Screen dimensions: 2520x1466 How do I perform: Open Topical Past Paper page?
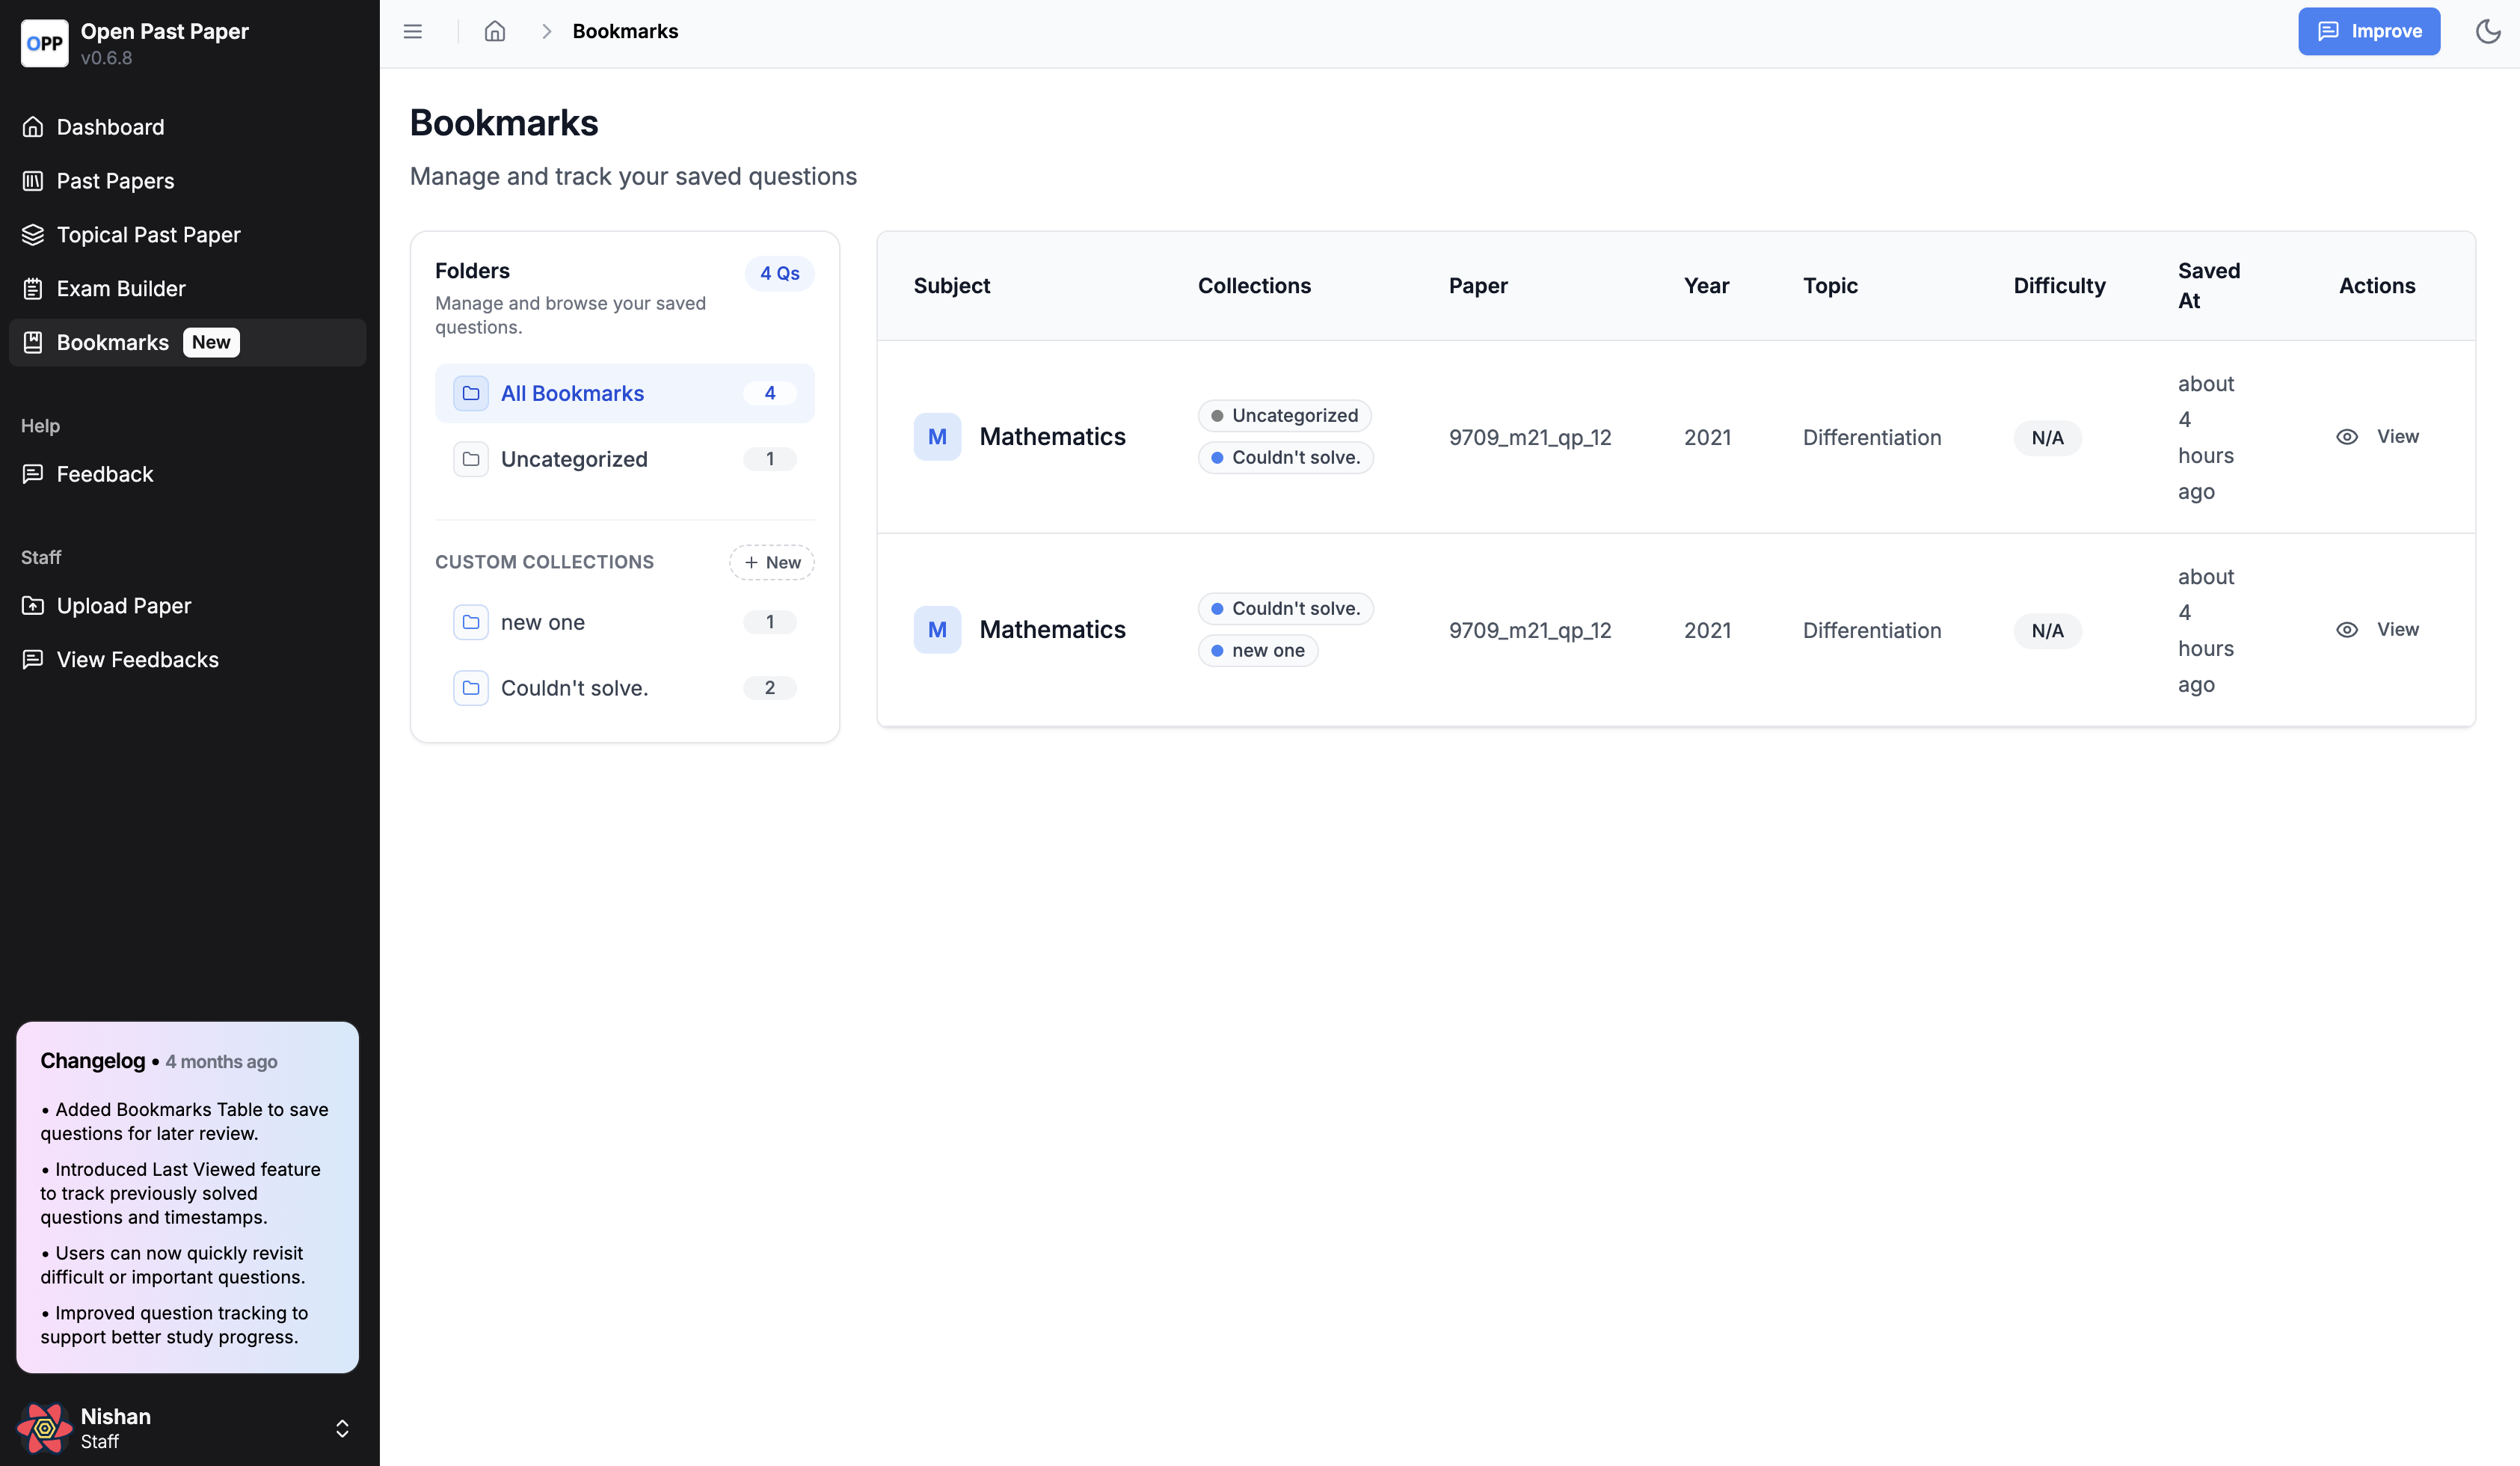click(188, 235)
